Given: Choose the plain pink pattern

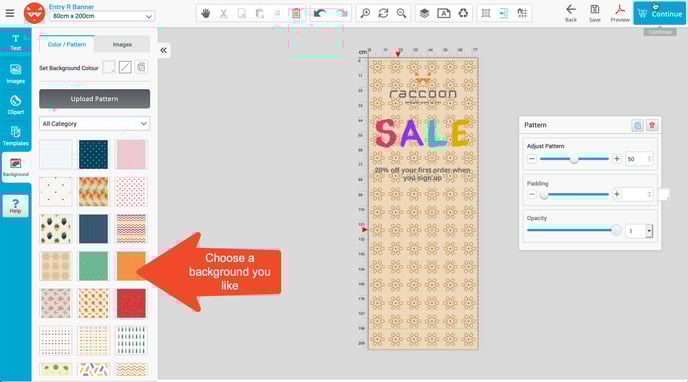Looking at the screenshot, I should (131, 154).
